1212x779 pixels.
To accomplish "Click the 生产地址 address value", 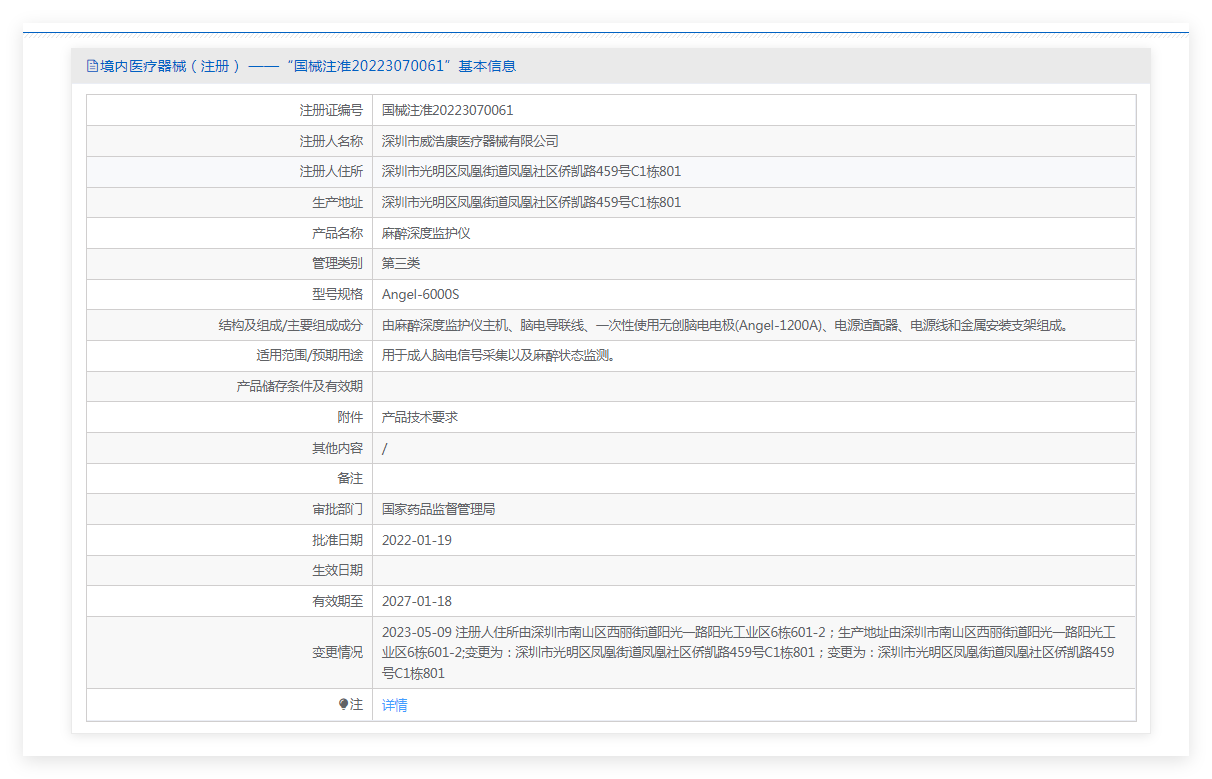I will pos(531,202).
